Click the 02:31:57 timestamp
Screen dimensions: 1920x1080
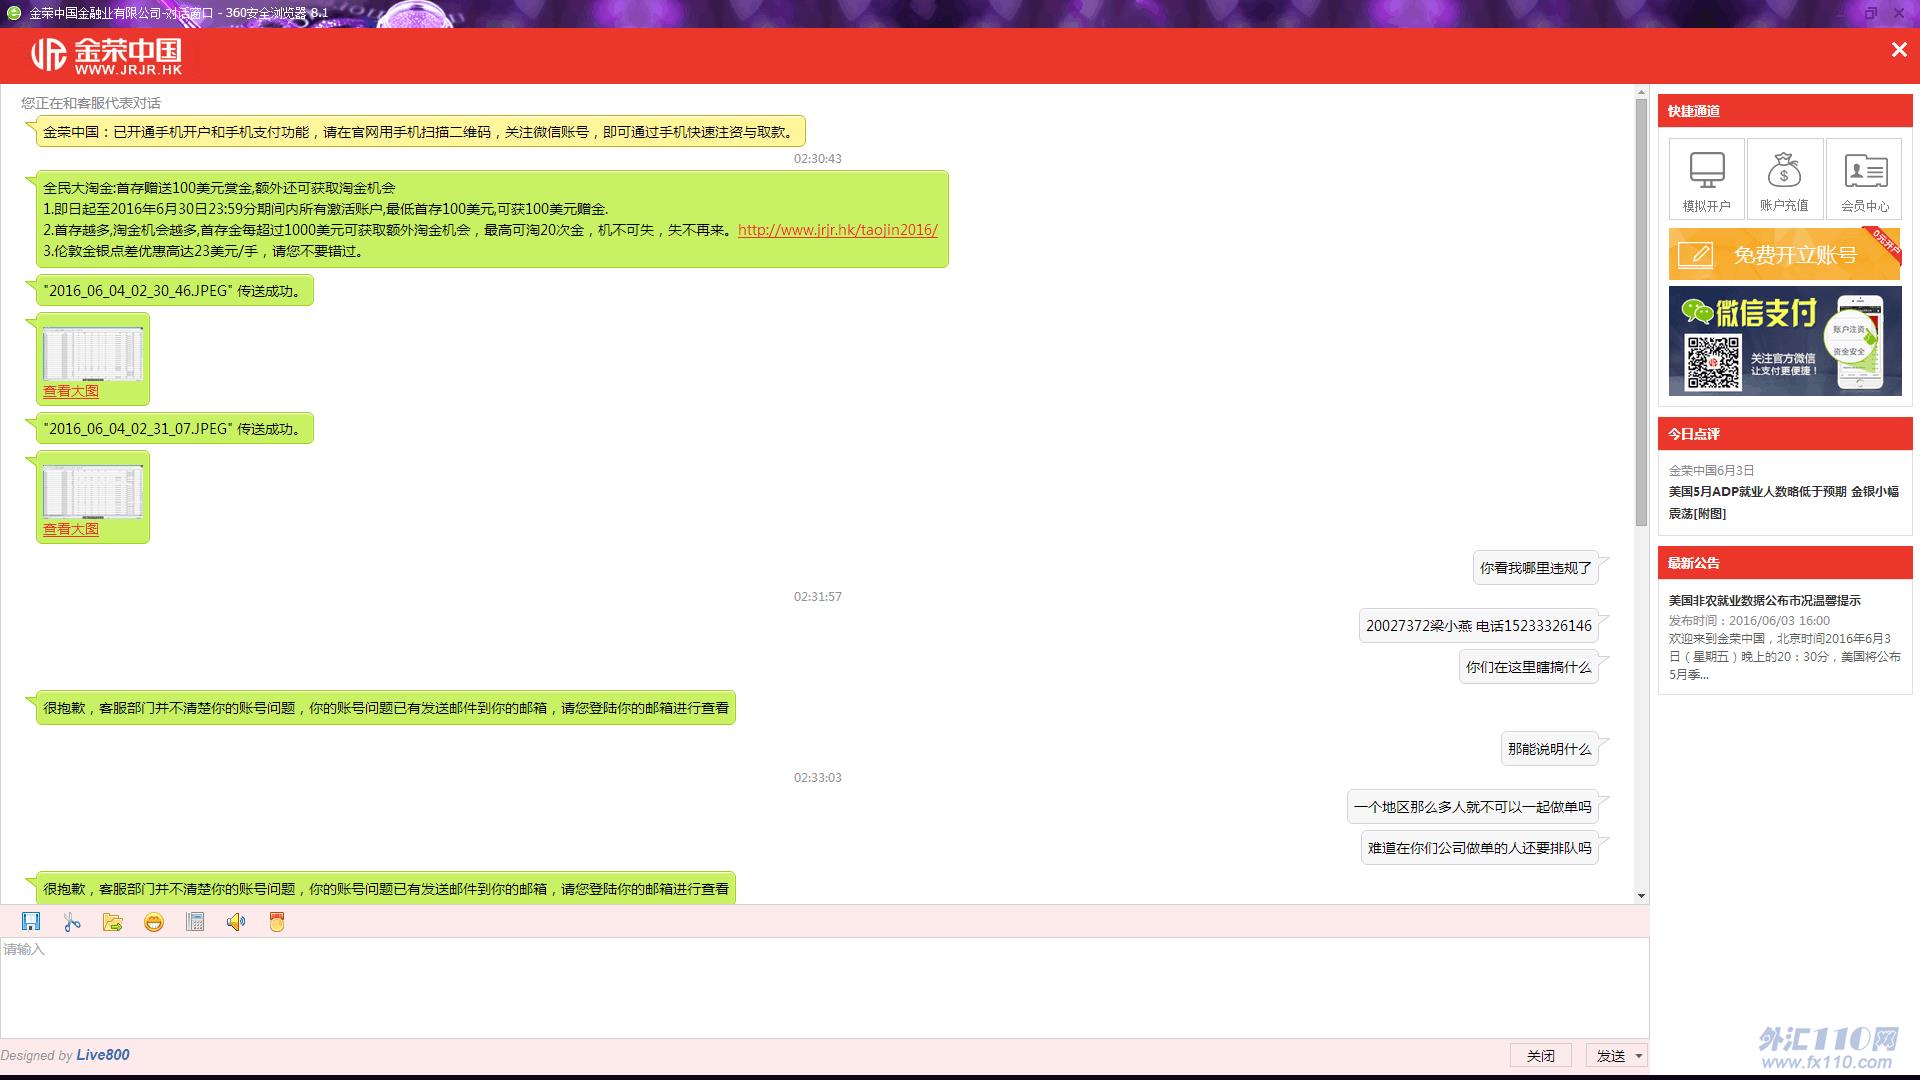point(818,596)
